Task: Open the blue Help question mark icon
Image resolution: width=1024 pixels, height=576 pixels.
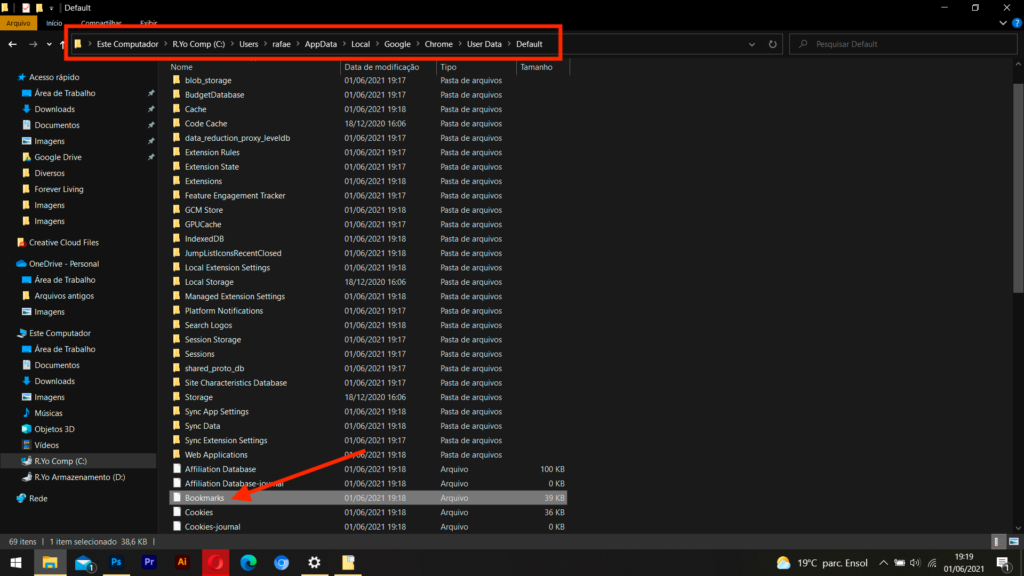Action: (1017, 23)
